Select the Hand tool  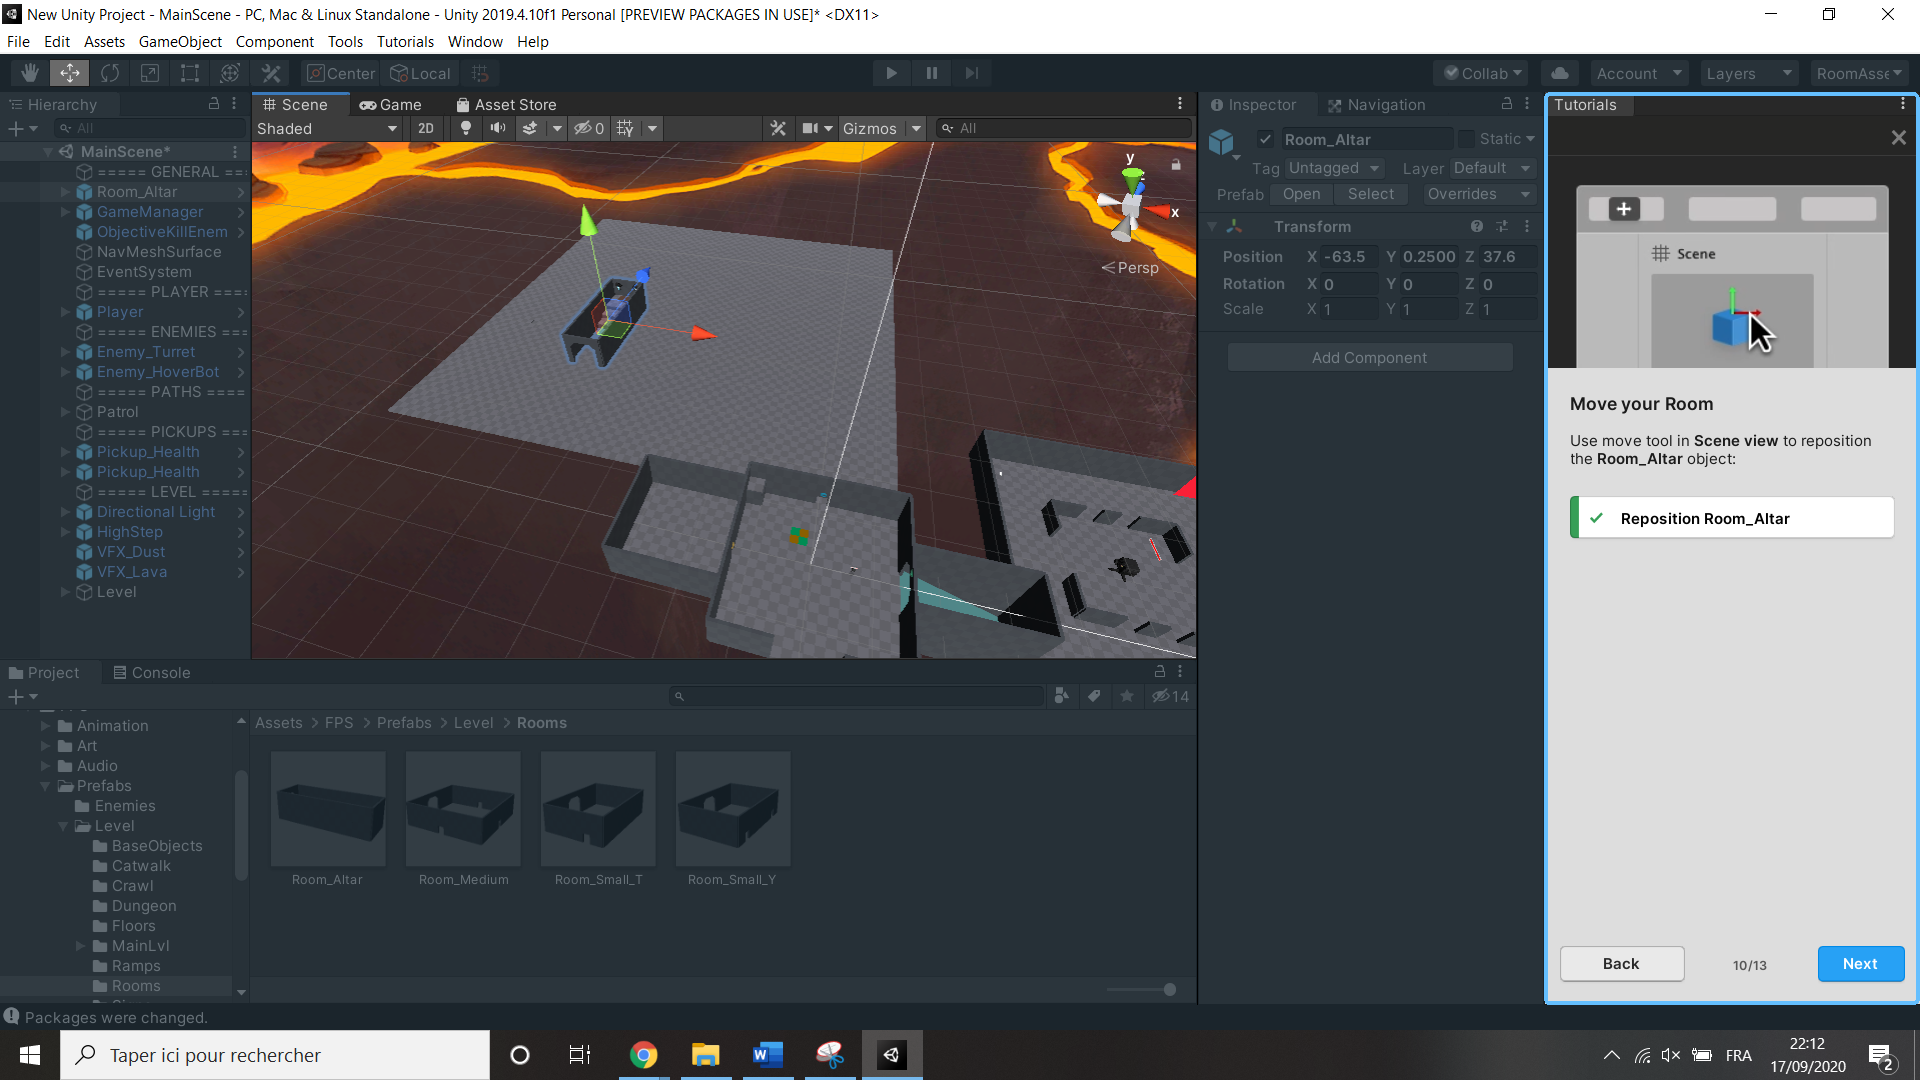[30, 73]
